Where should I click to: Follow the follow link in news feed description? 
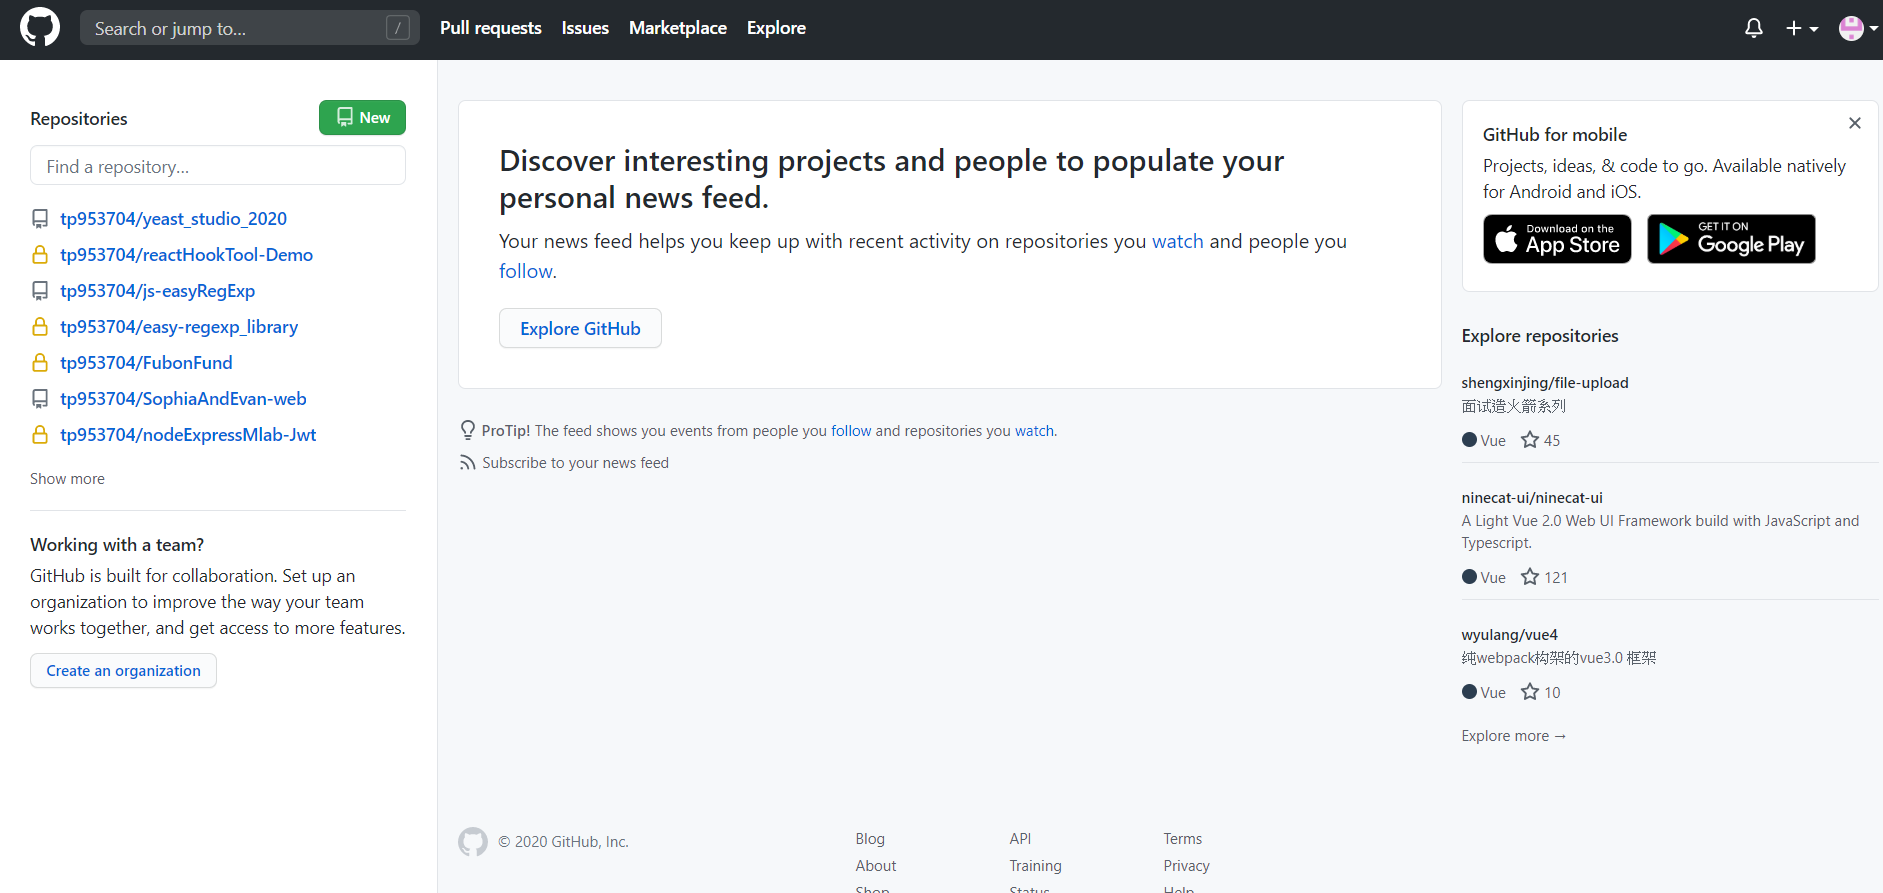point(526,271)
